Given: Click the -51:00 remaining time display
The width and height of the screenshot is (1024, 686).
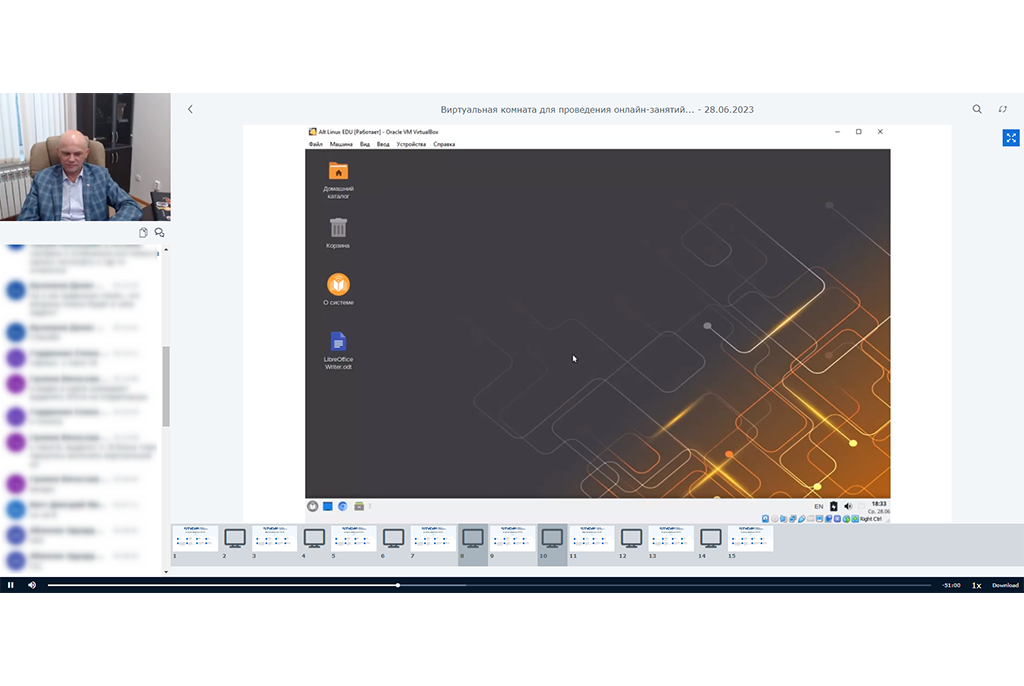Looking at the screenshot, I should [952, 585].
